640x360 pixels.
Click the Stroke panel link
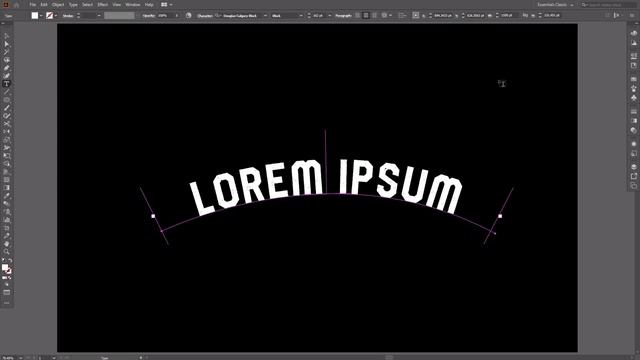point(68,16)
